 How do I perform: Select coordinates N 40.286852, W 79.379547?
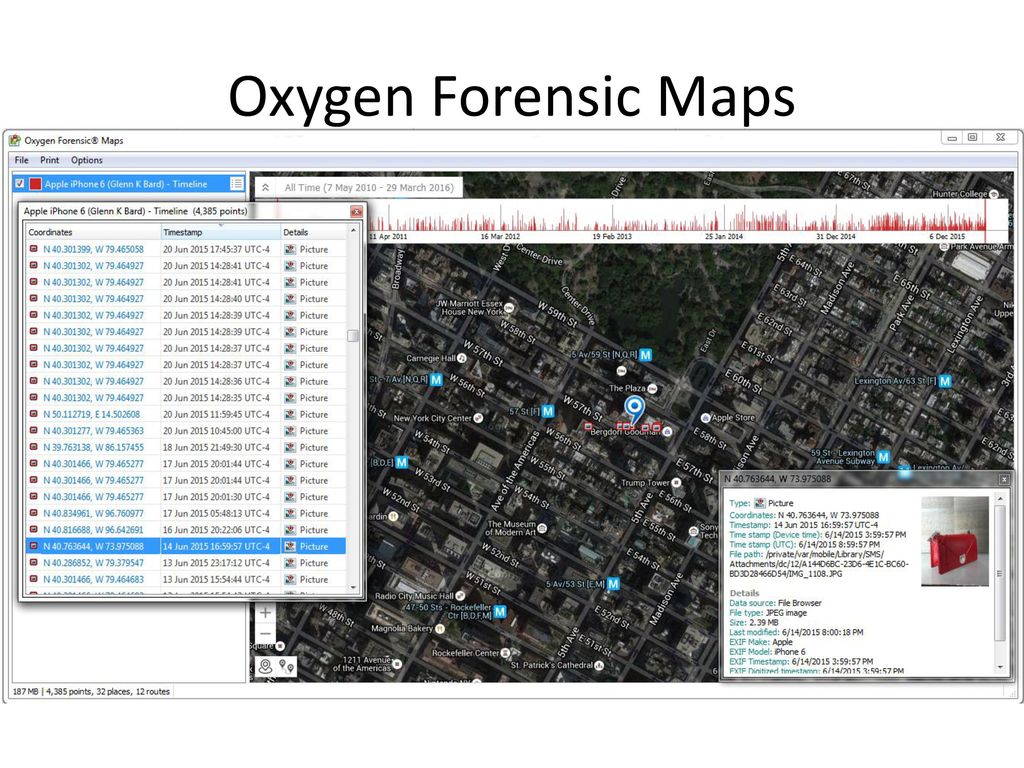pyautogui.click(x=93, y=563)
